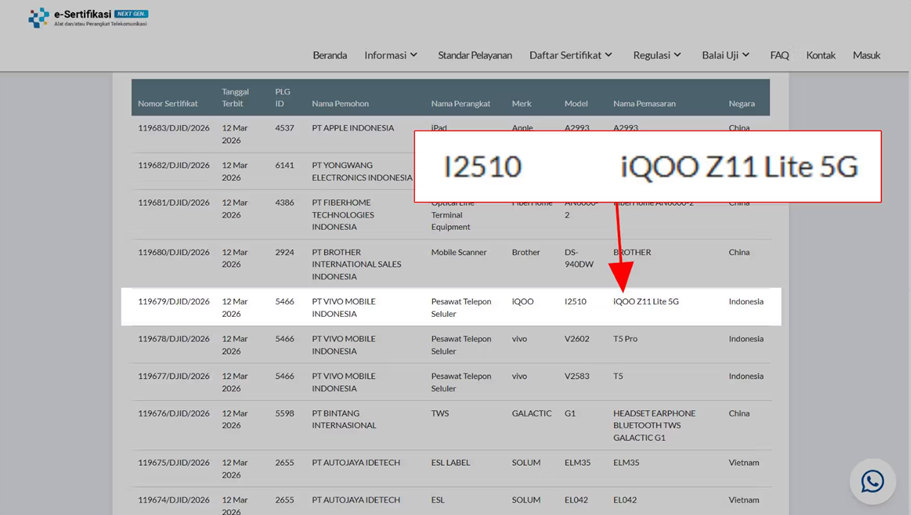Click the GALACTIC brand cell
911x515 pixels.
[532, 413]
